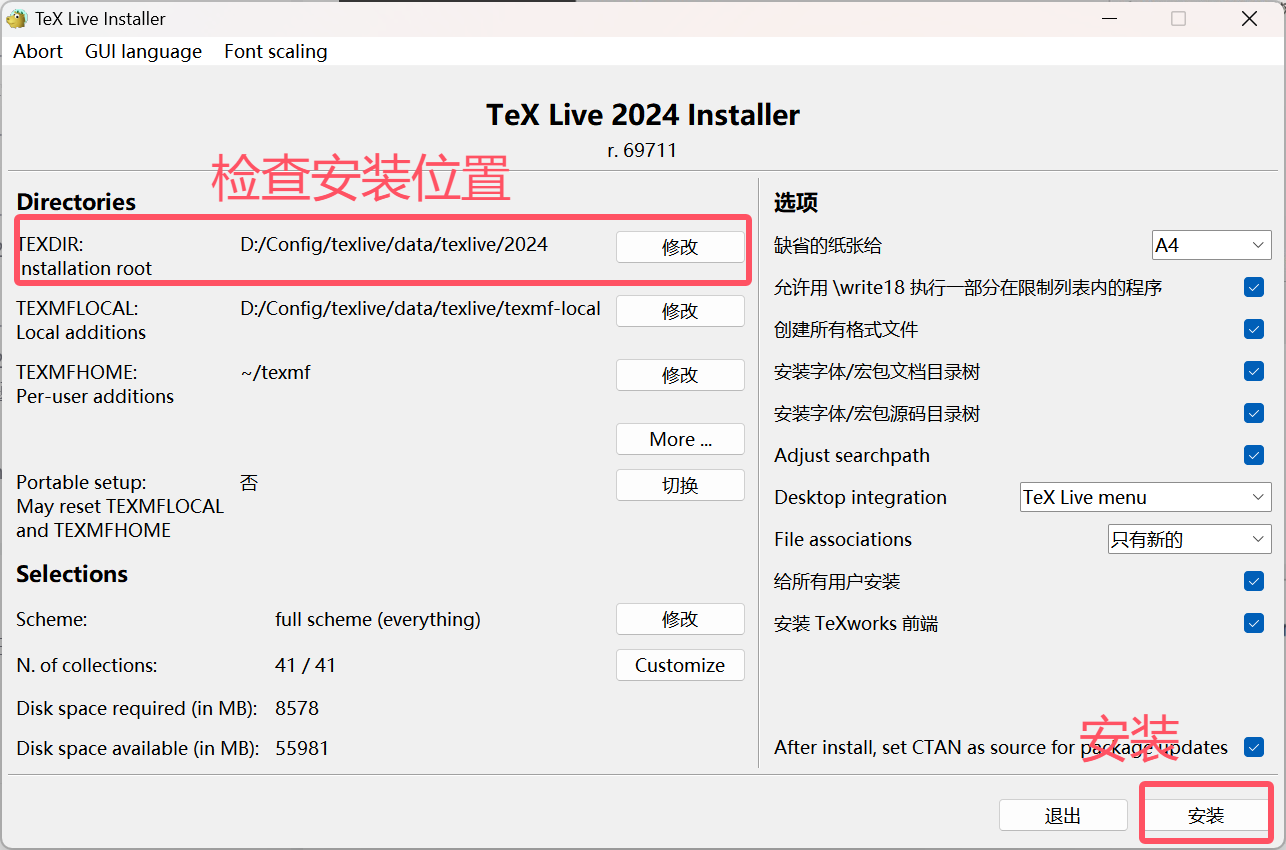Click the 选项 heading

(796, 203)
